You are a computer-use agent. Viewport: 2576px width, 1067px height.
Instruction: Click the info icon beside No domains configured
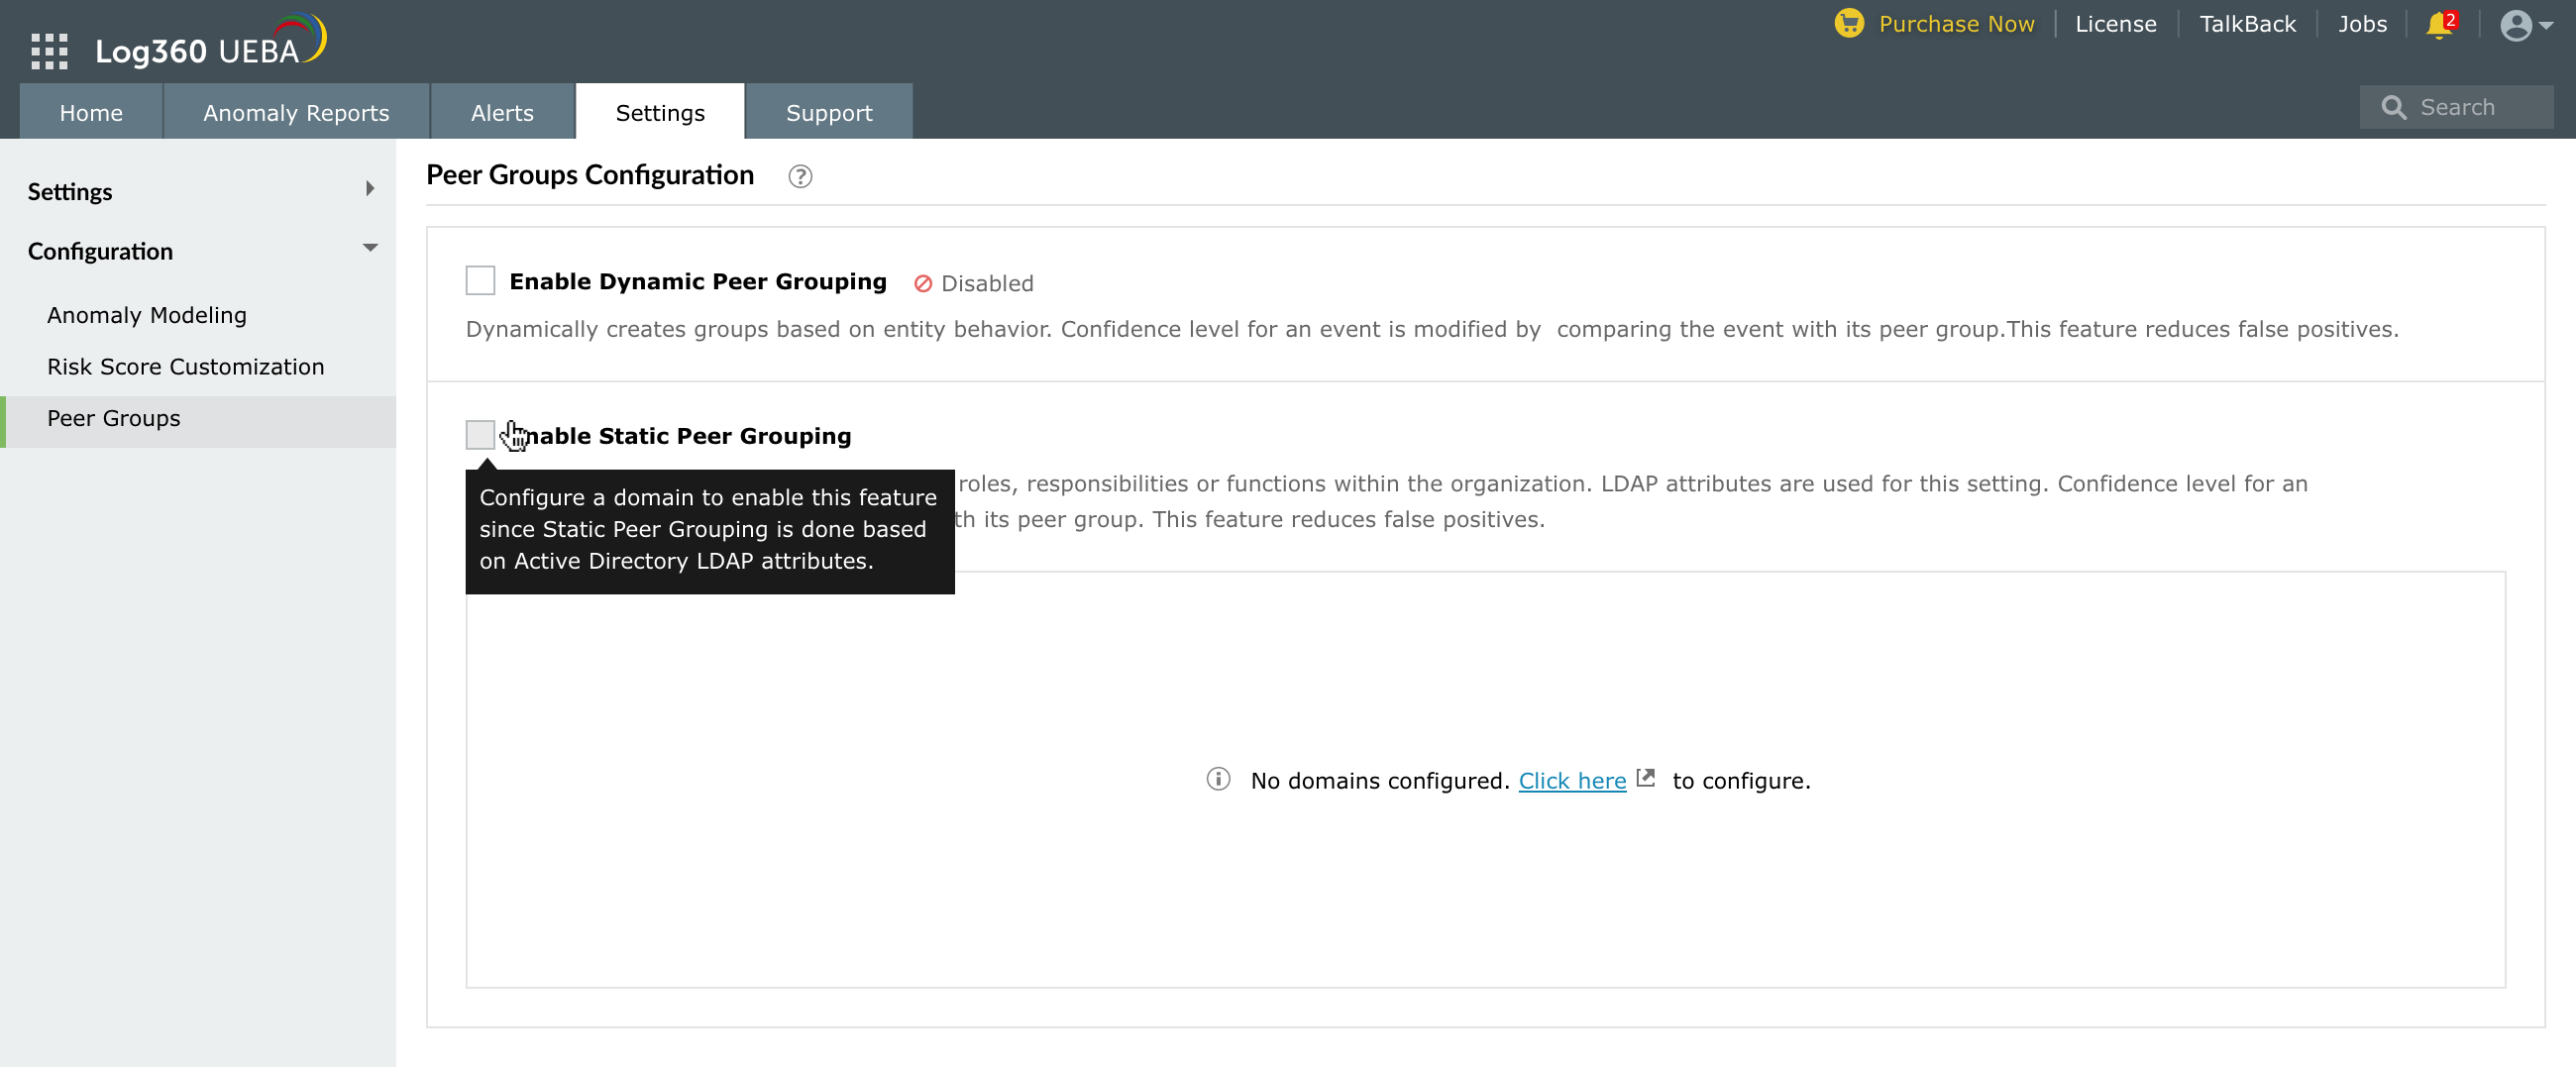[1217, 779]
